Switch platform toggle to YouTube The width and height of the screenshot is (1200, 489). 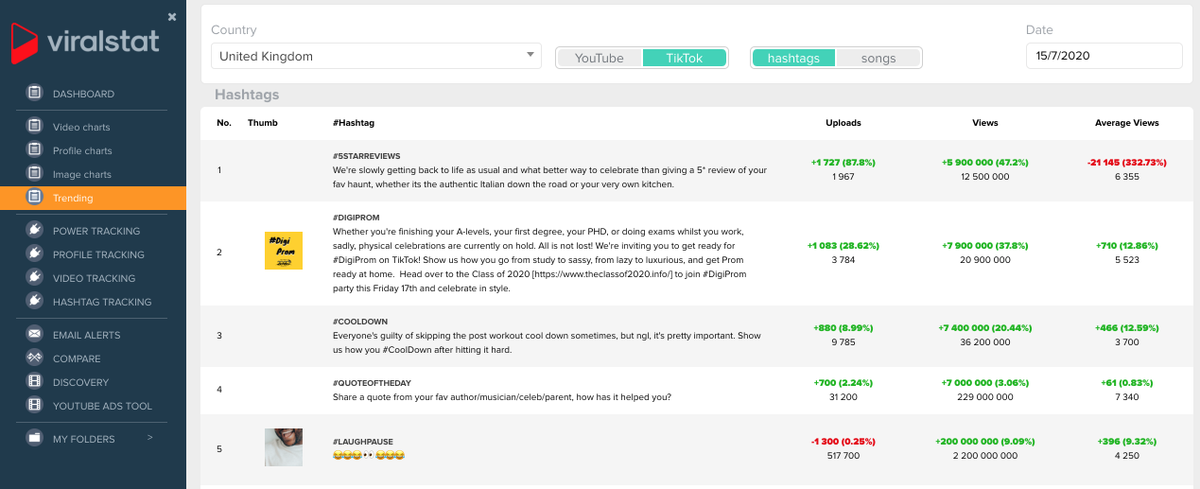(x=599, y=58)
